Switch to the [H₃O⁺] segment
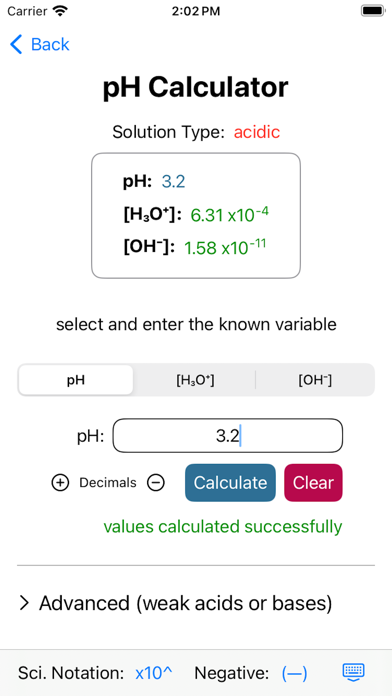 [195, 380]
